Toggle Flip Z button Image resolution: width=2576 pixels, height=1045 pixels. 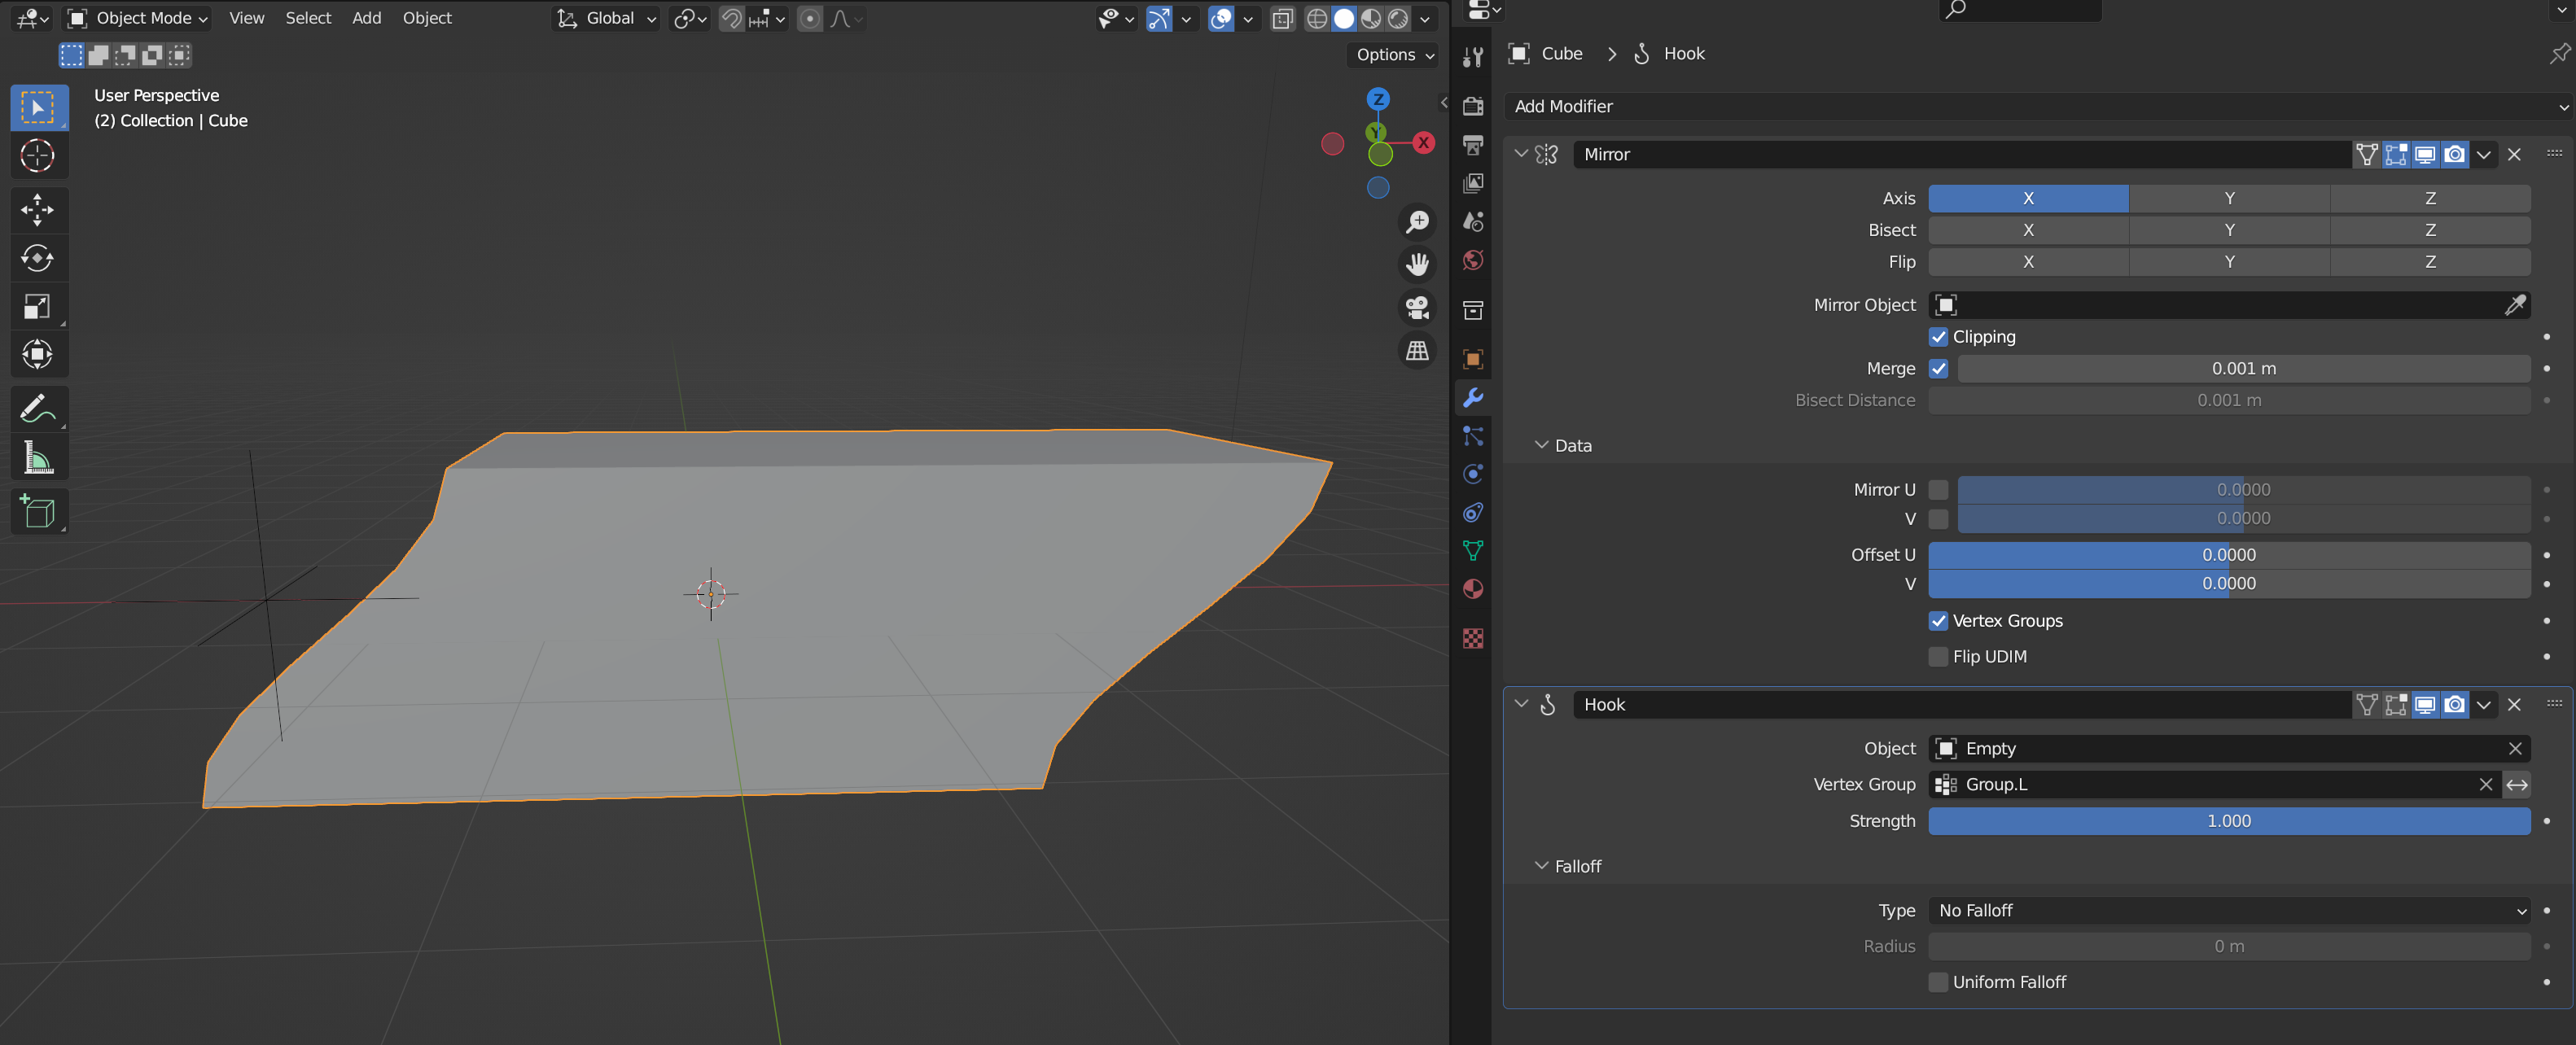(2430, 262)
